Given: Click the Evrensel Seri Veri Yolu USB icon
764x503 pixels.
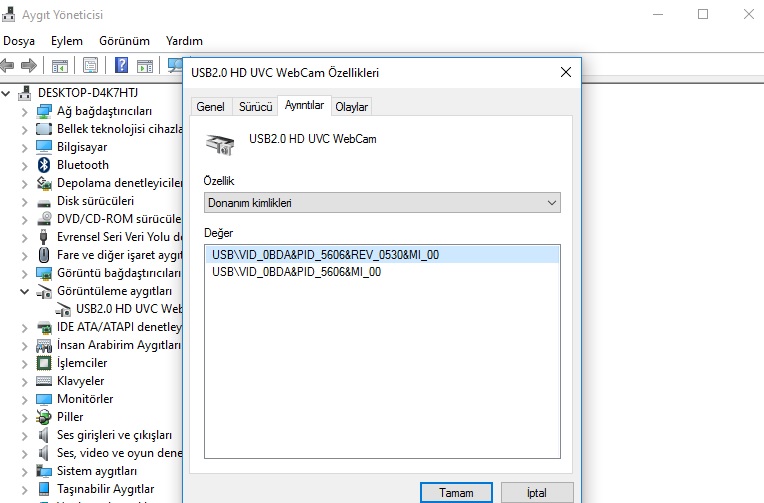Looking at the screenshot, I should pos(44,236).
